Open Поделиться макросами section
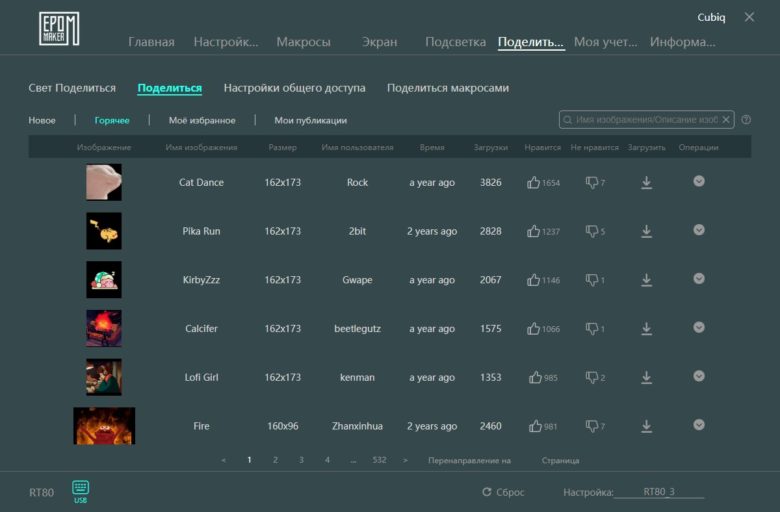This screenshot has width=780, height=512. pos(448,88)
